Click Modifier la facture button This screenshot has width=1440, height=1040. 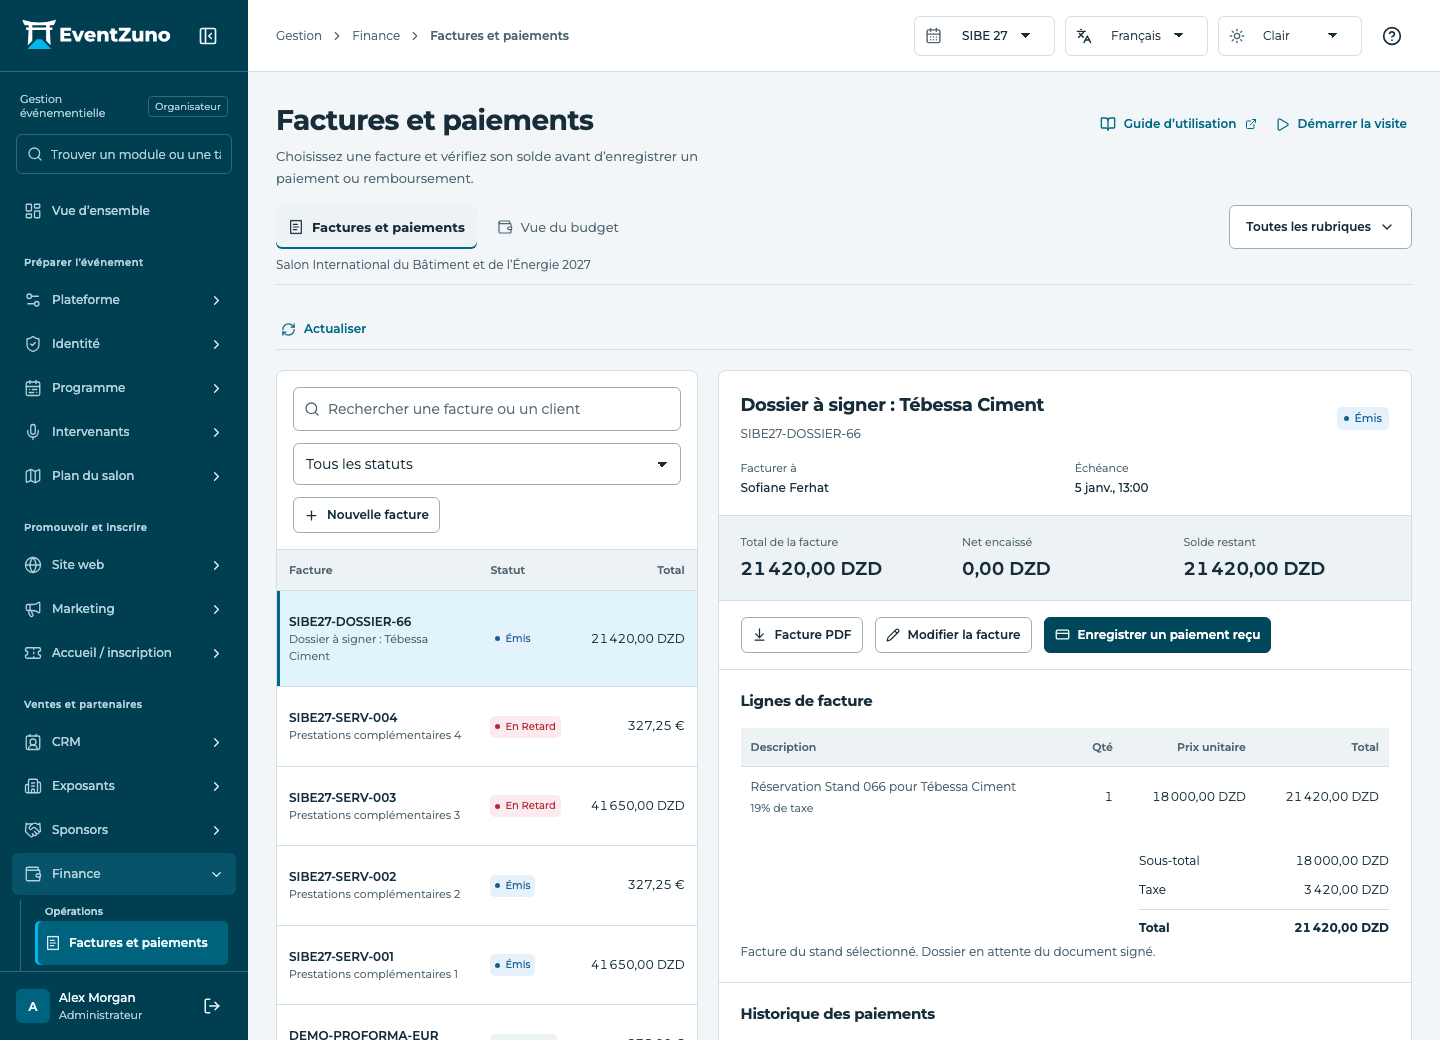pyautogui.click(x=953, y=635)
